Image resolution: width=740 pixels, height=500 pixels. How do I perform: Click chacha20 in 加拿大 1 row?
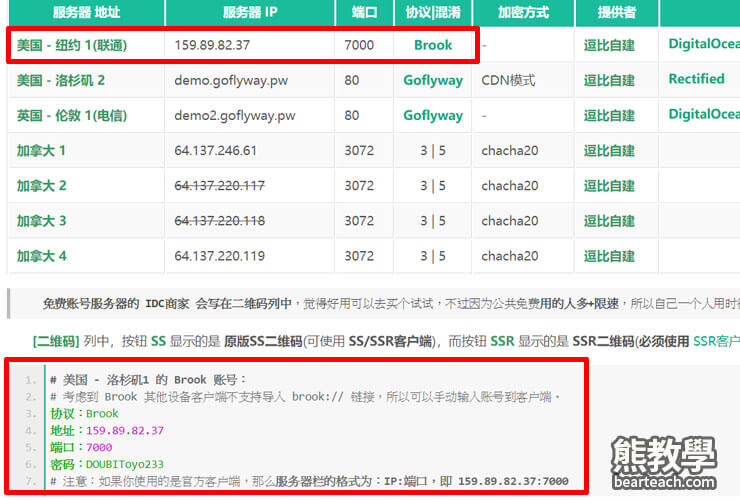pyautogui.click(x=510, y=151)
